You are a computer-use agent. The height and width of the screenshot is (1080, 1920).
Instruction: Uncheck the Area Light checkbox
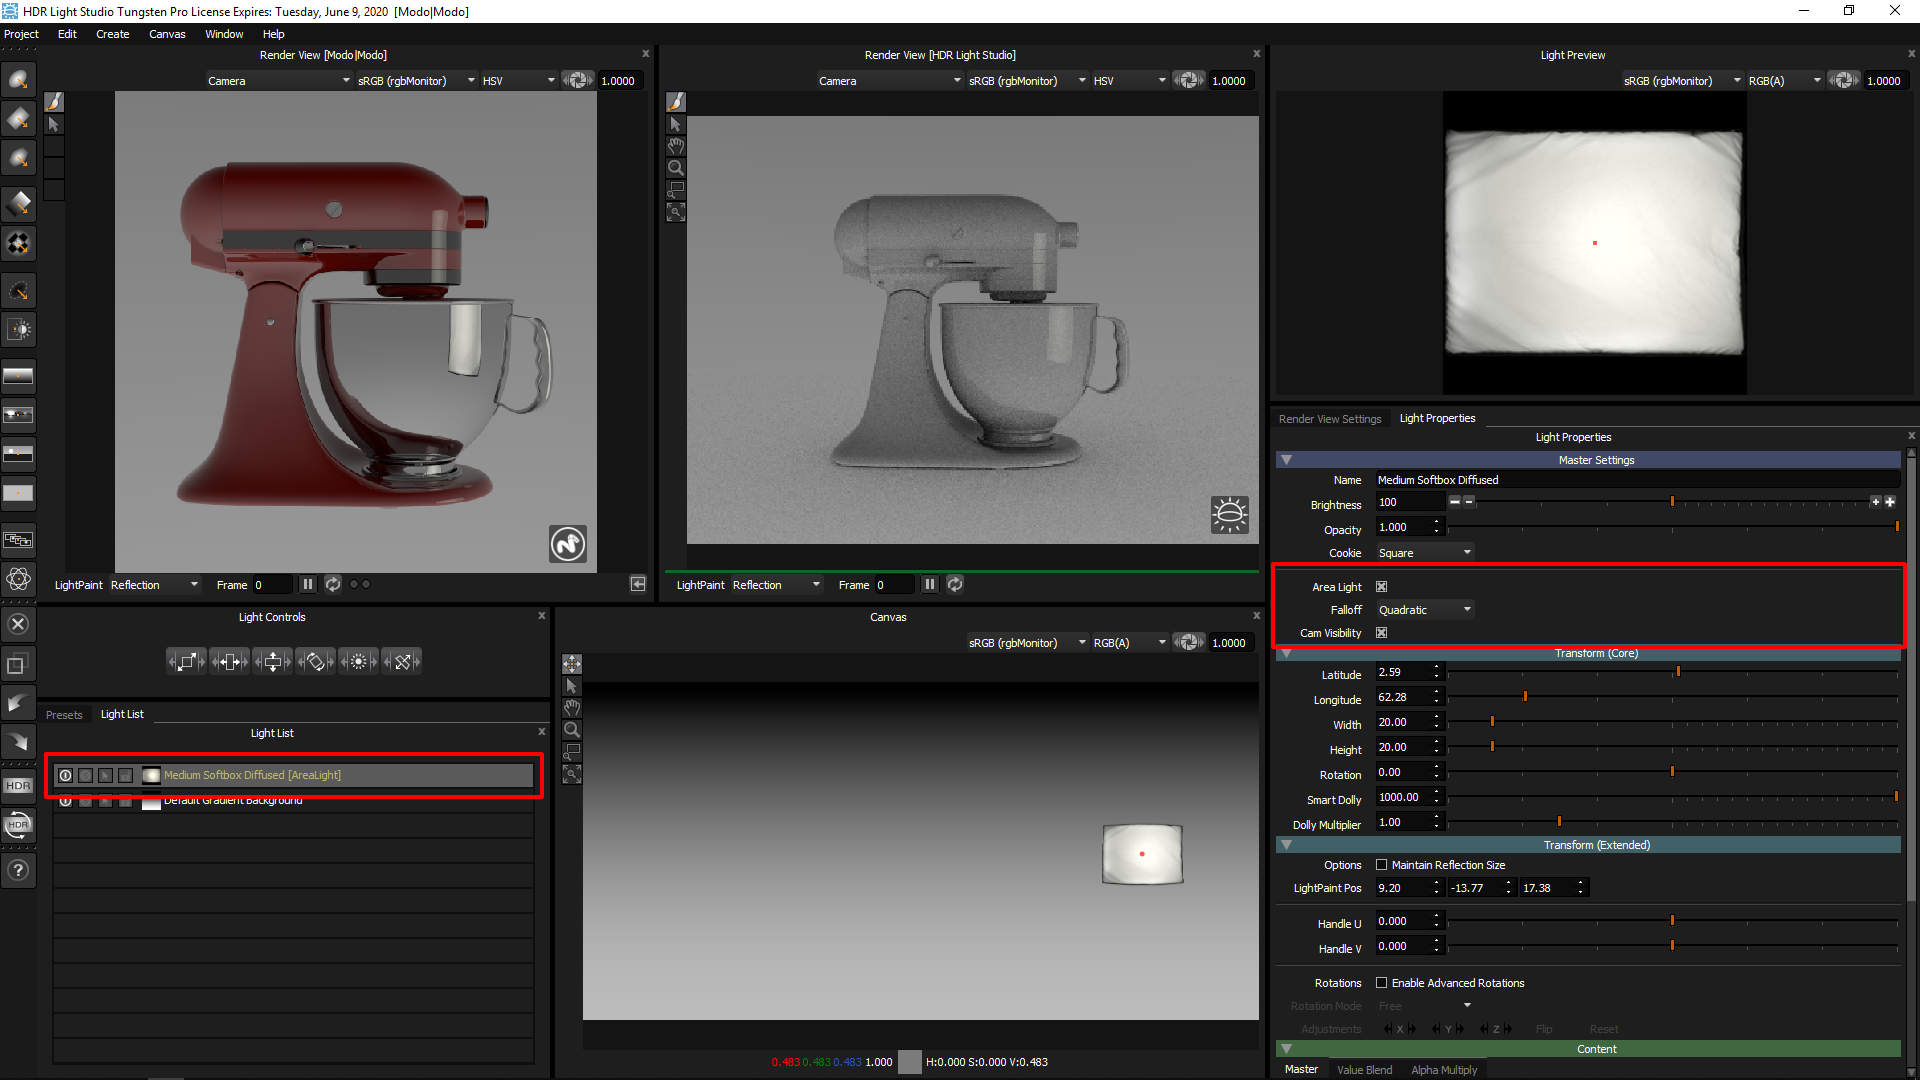tap(1381, 587)
